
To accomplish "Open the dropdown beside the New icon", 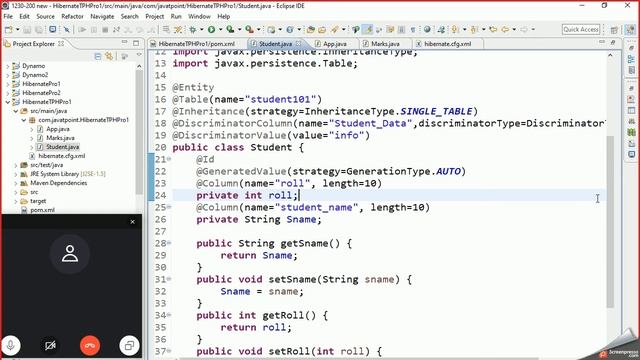I will point(17,29).
